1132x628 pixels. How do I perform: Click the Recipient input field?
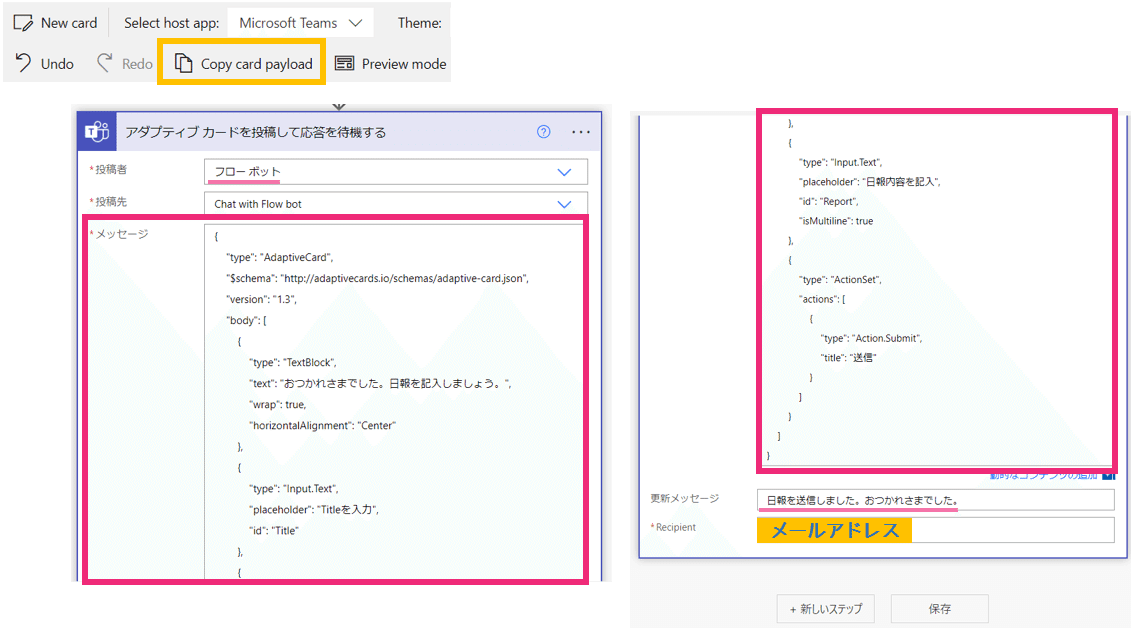936,530
